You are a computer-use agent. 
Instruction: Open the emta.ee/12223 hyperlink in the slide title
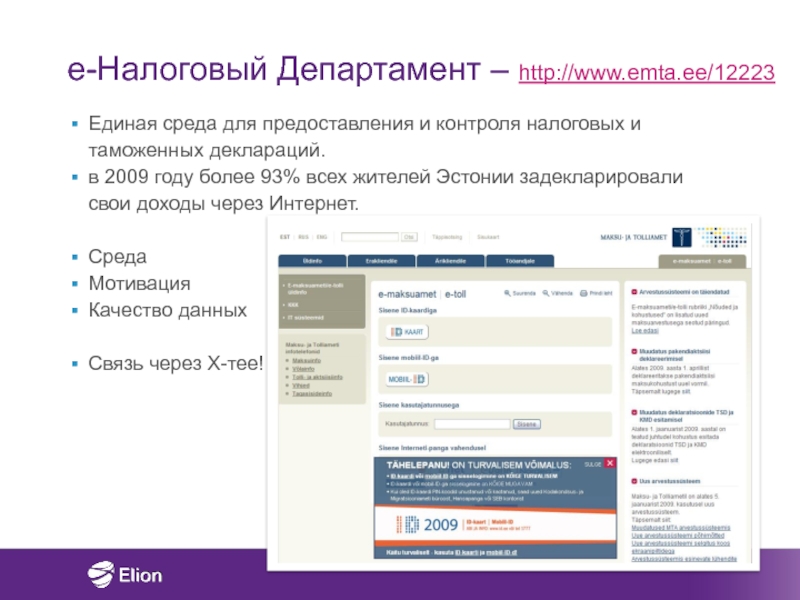click(x=646, y=72)
